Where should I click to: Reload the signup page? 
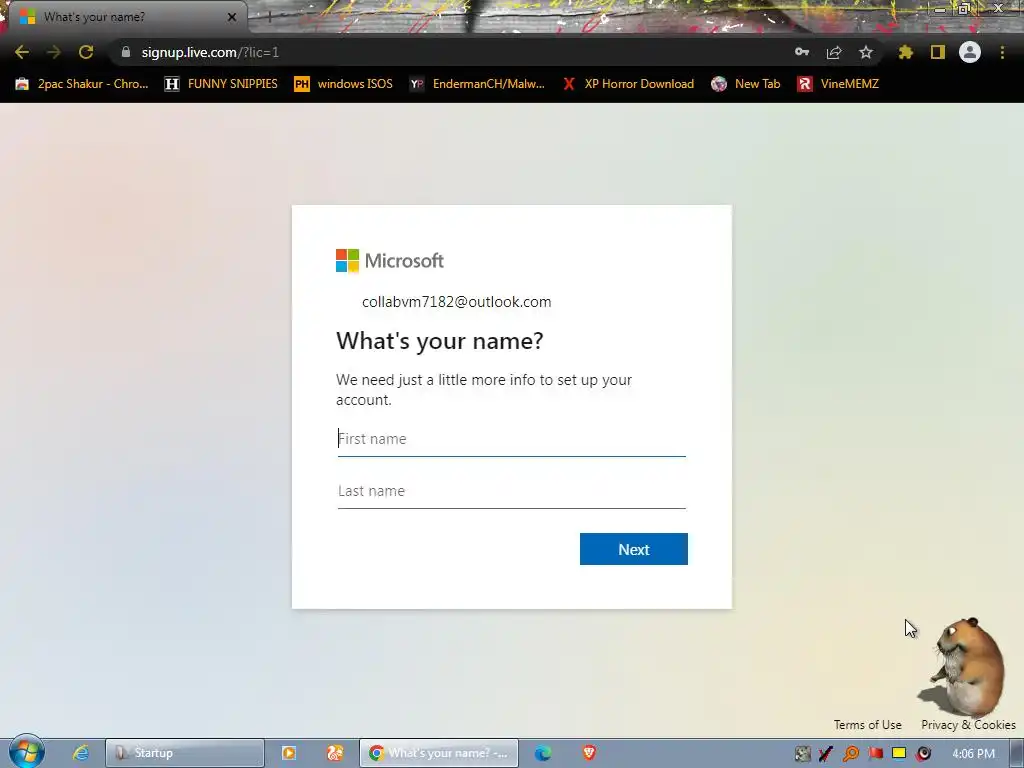tap(86, 52)
